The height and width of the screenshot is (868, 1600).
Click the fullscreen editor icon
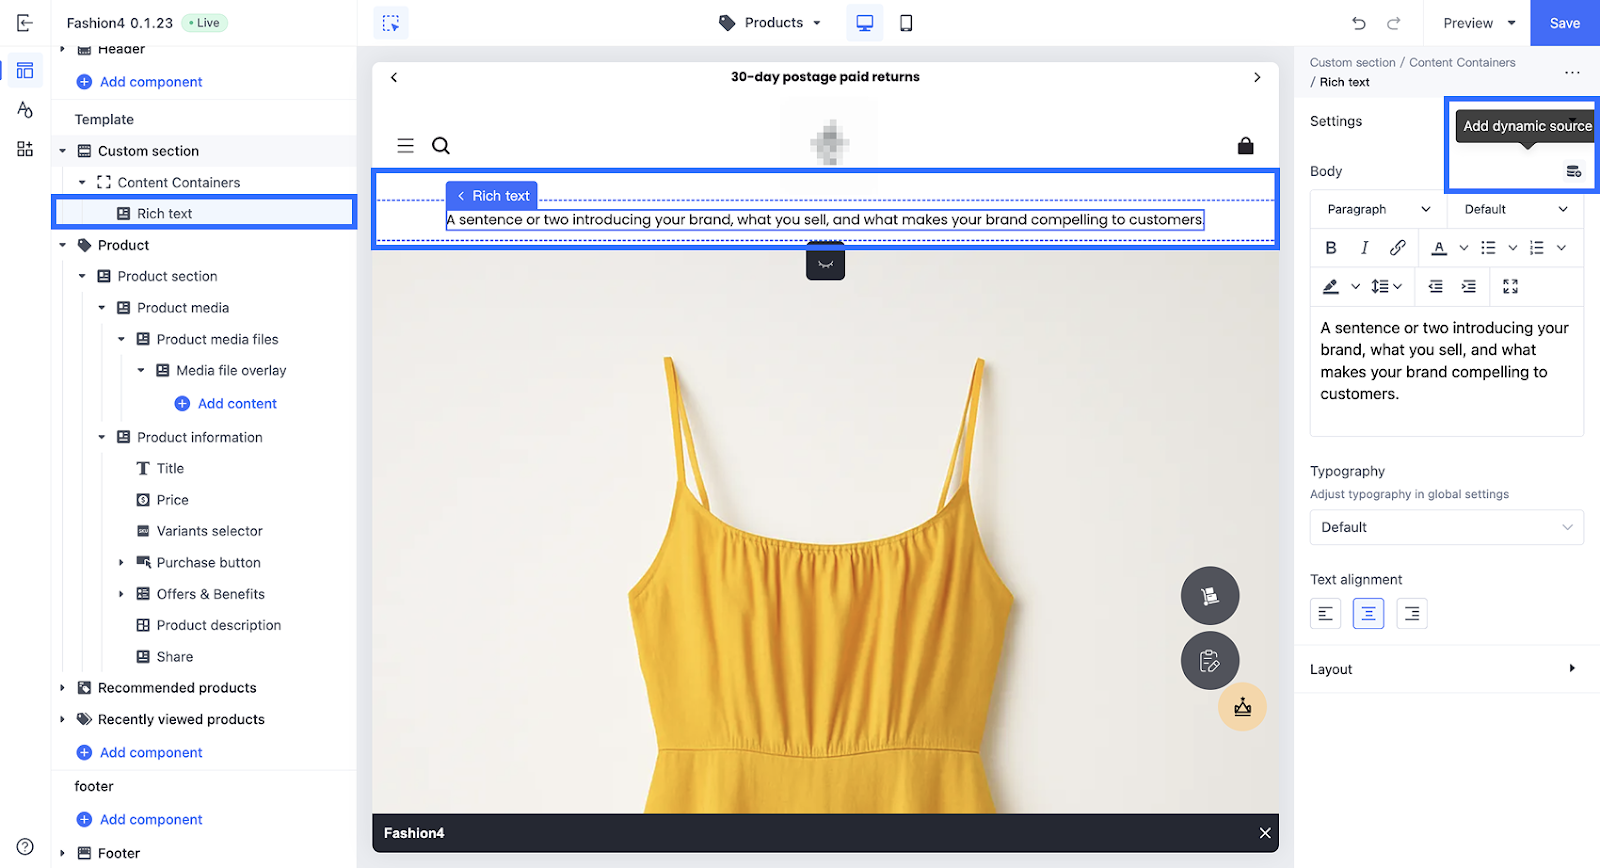pyautogui.click(x=1510, y=287)
